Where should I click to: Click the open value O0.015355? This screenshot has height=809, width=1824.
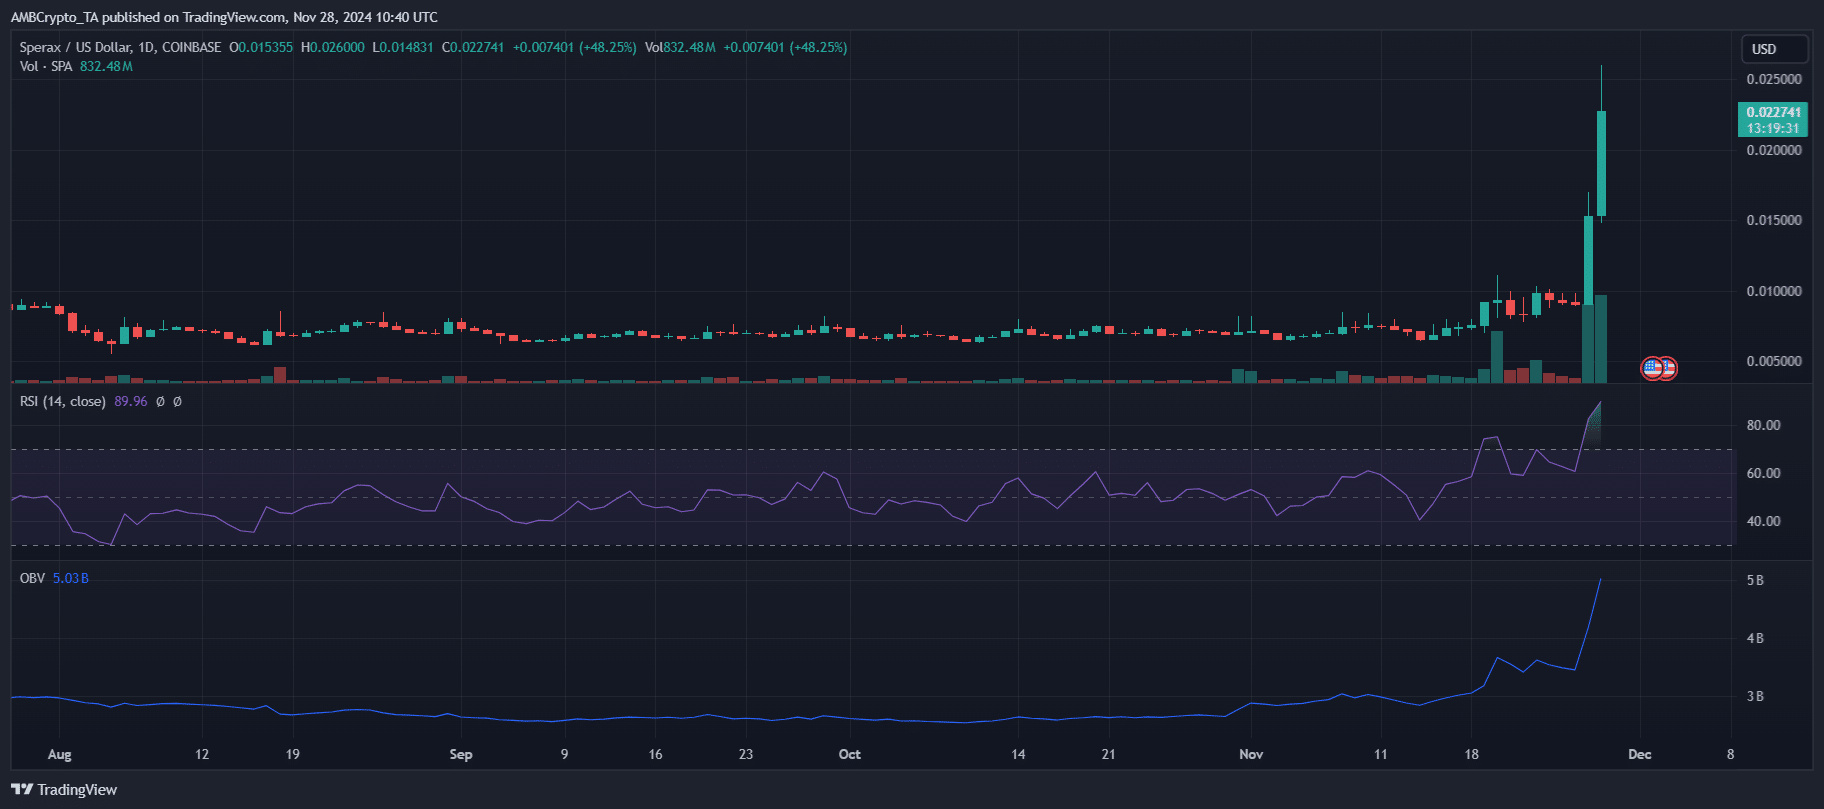coord(261,47)
